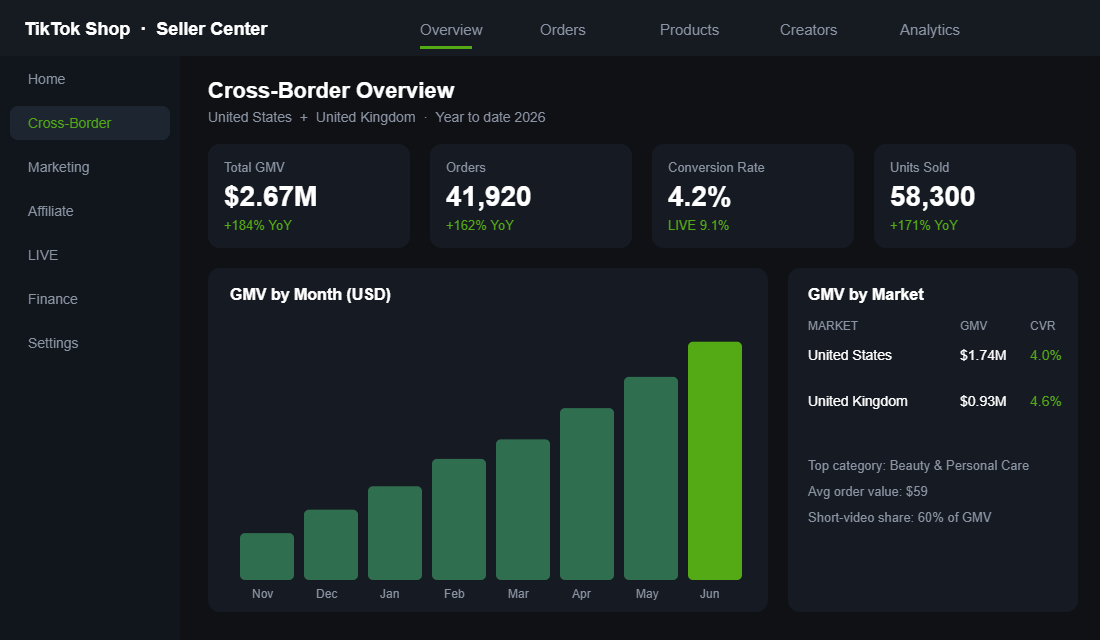Click the MARKET column header
Viewport: 1100px width, 640px height.
point(833,326)
